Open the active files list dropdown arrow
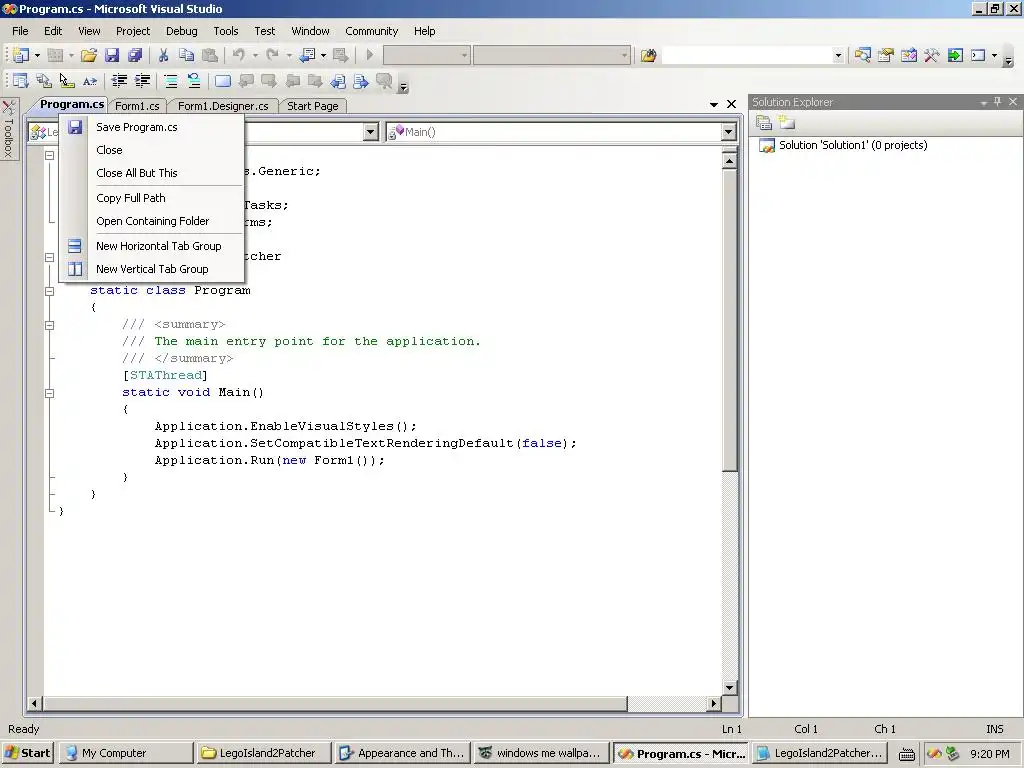The width and height of the screenshot is (1024, 768). (x=714, y=104)
